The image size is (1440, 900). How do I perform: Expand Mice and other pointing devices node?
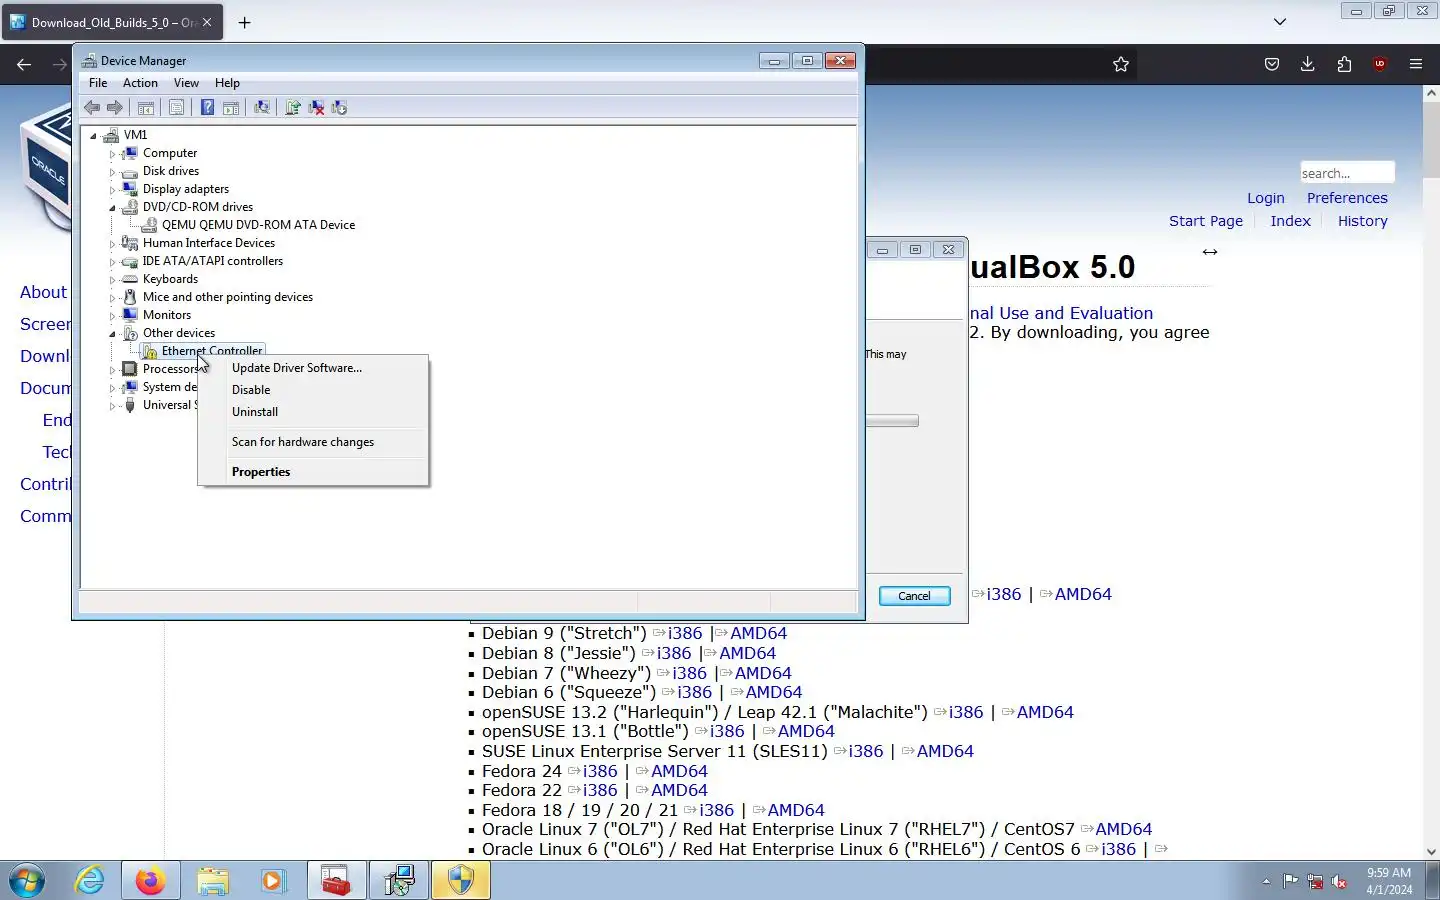click(113, 298)
